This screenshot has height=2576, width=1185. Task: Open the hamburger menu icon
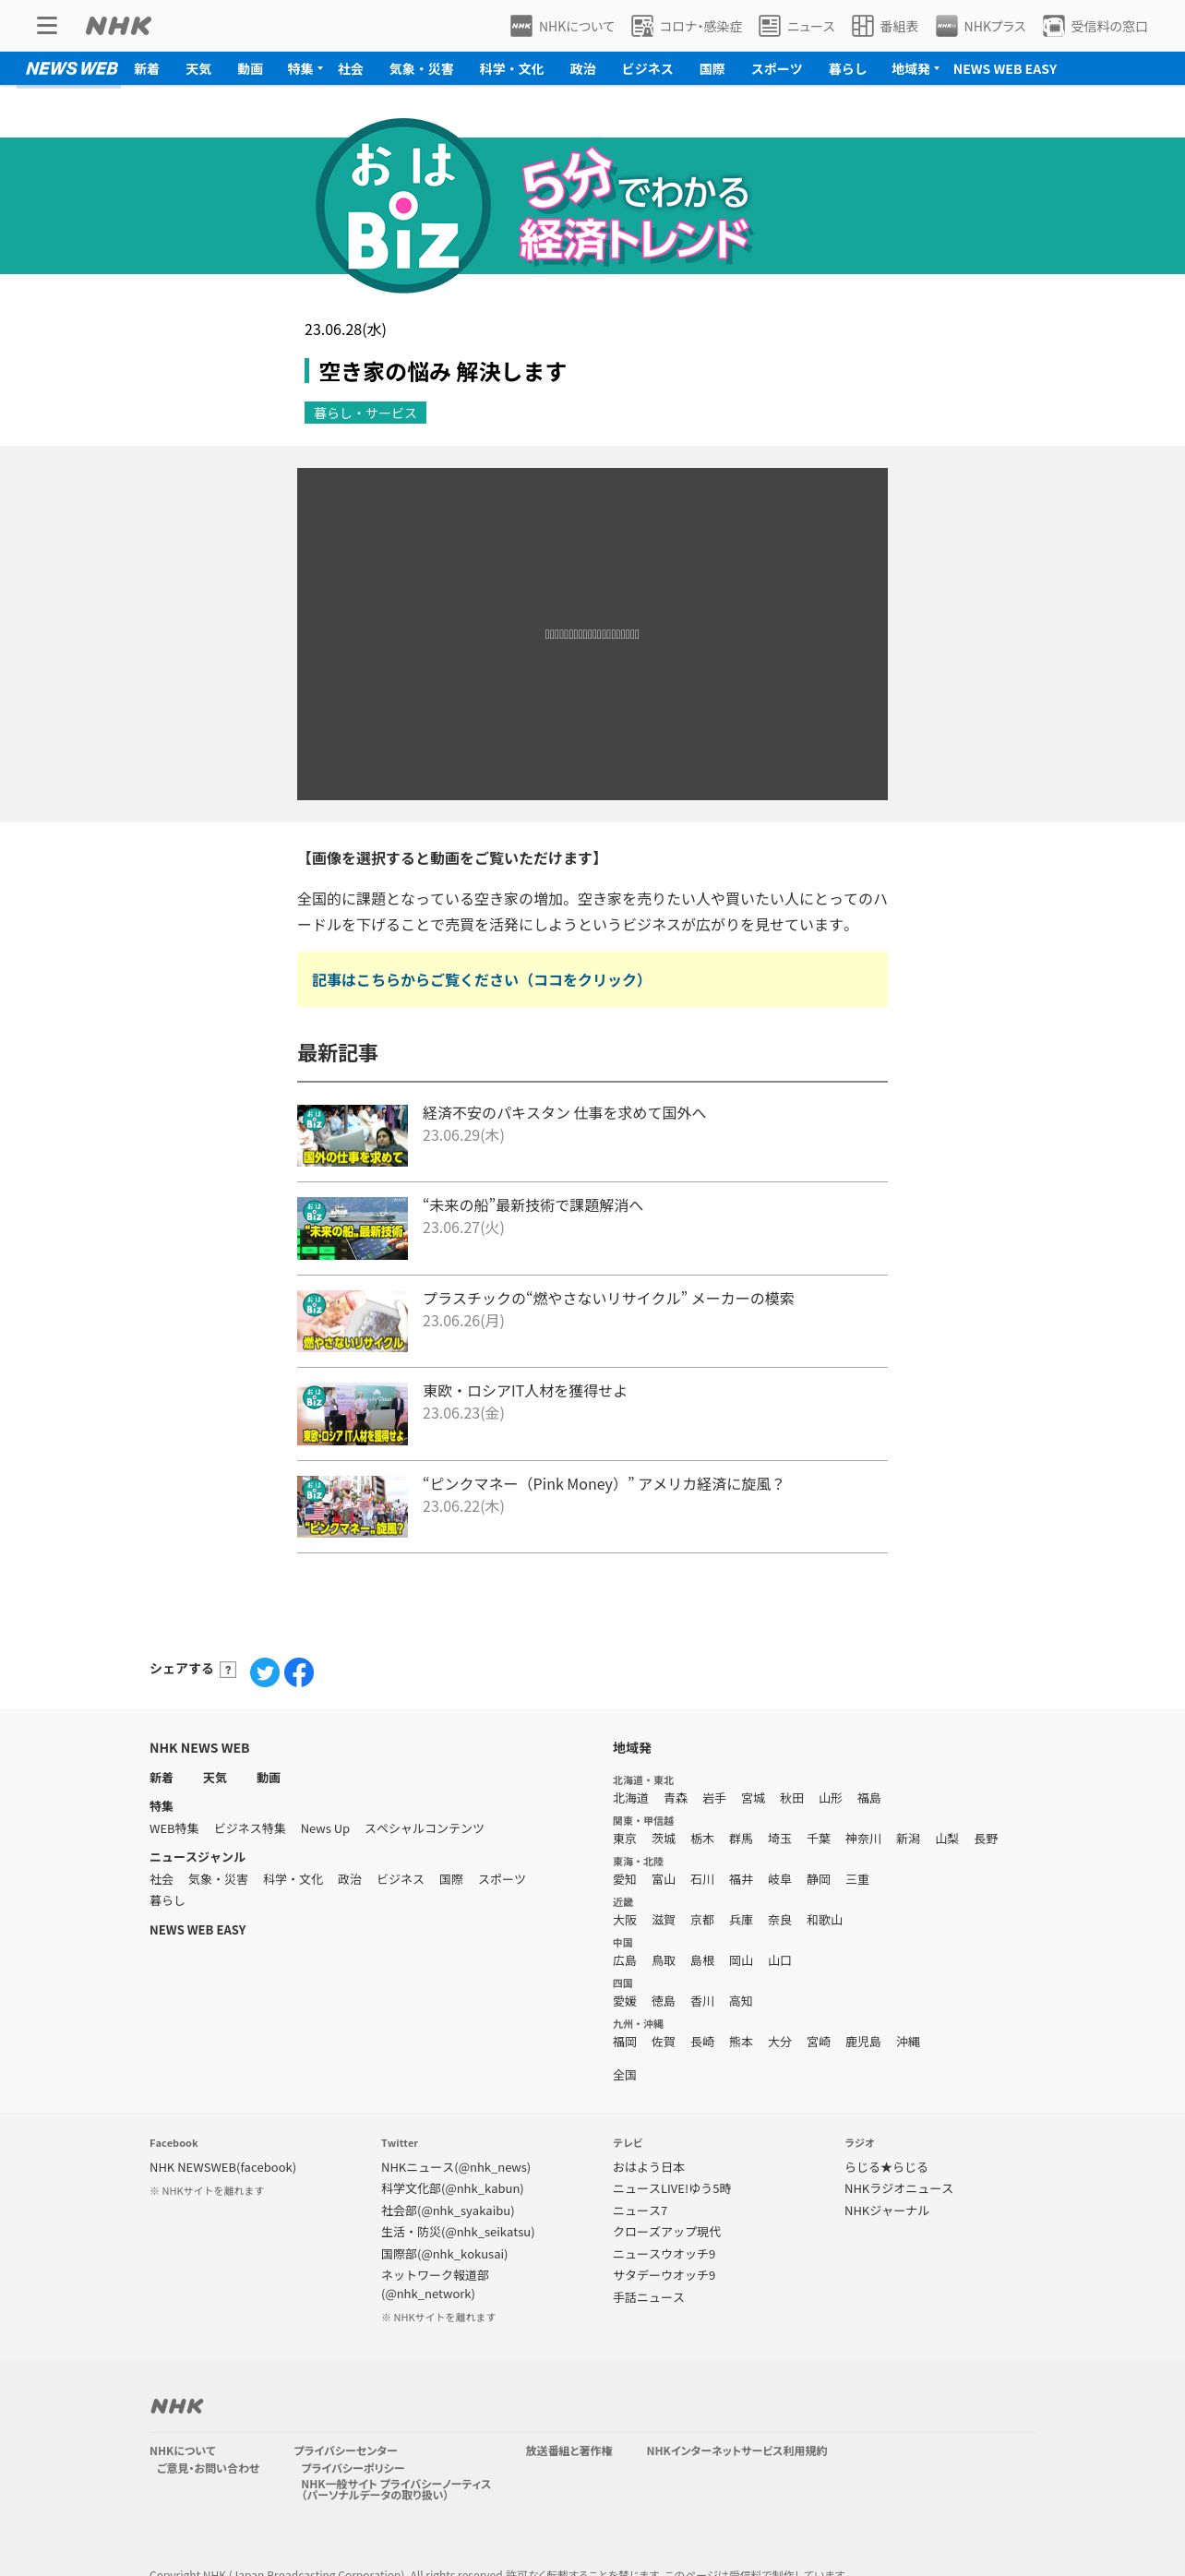(47, 26)
